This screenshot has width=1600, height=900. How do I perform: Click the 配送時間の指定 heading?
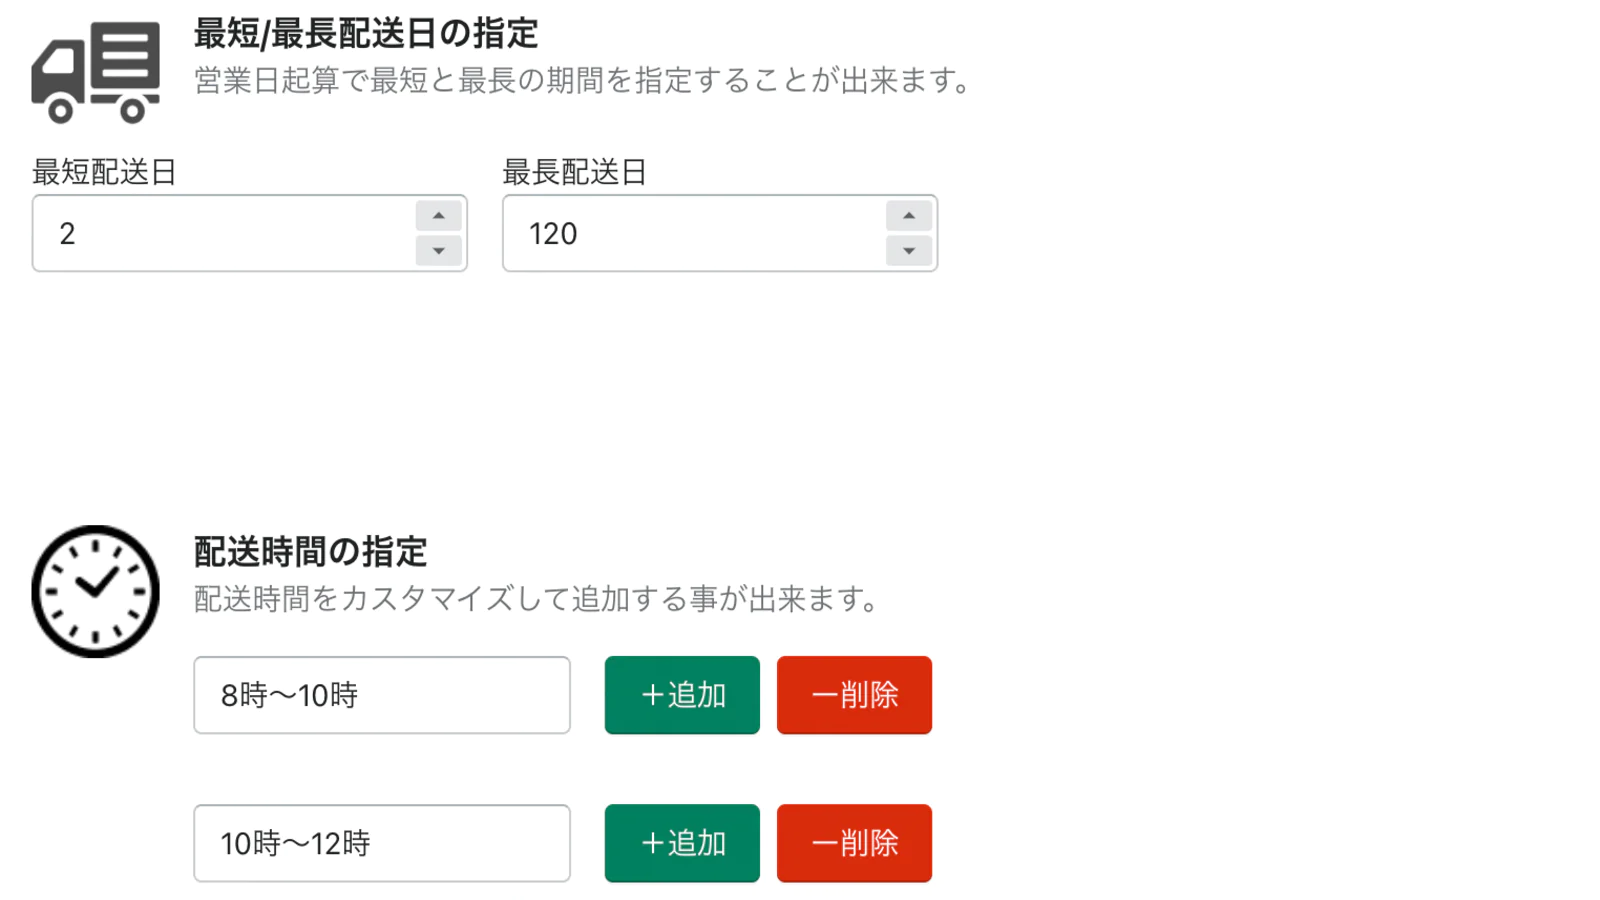pos(310,552)
